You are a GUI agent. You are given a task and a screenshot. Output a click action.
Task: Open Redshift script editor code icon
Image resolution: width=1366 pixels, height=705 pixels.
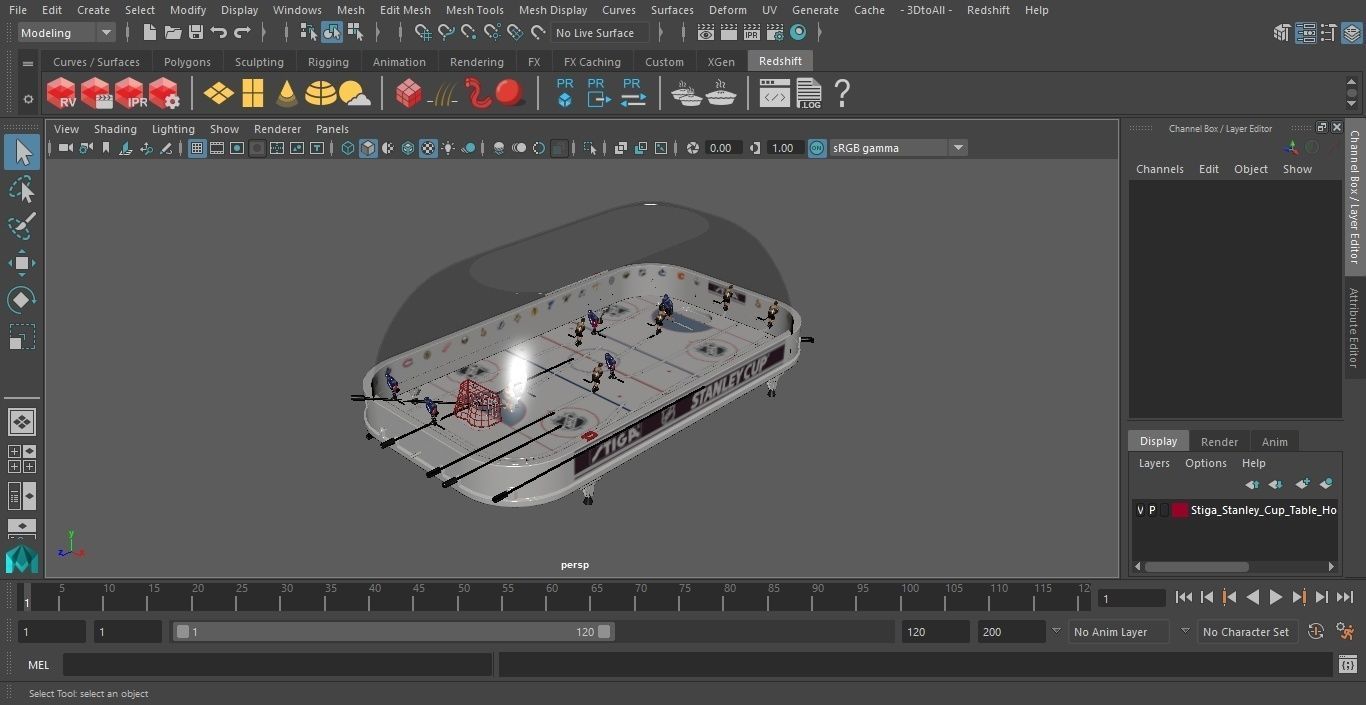click(774, 94)
